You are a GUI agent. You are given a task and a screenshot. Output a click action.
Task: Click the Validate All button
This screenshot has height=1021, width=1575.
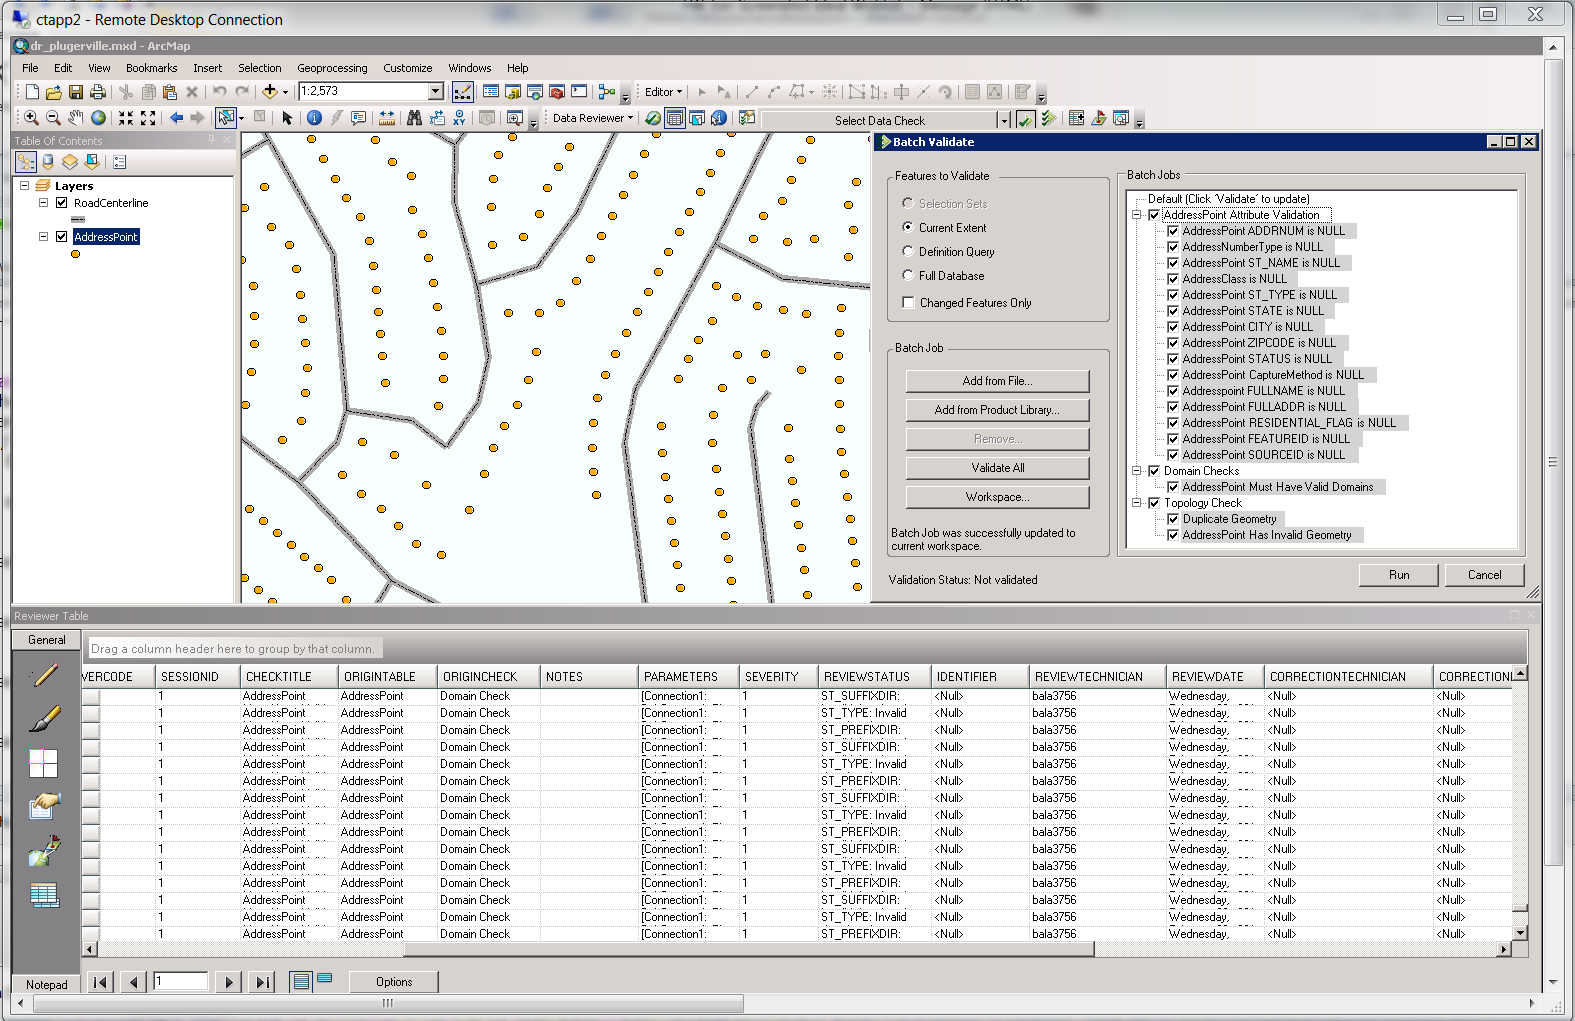(997, 468)
